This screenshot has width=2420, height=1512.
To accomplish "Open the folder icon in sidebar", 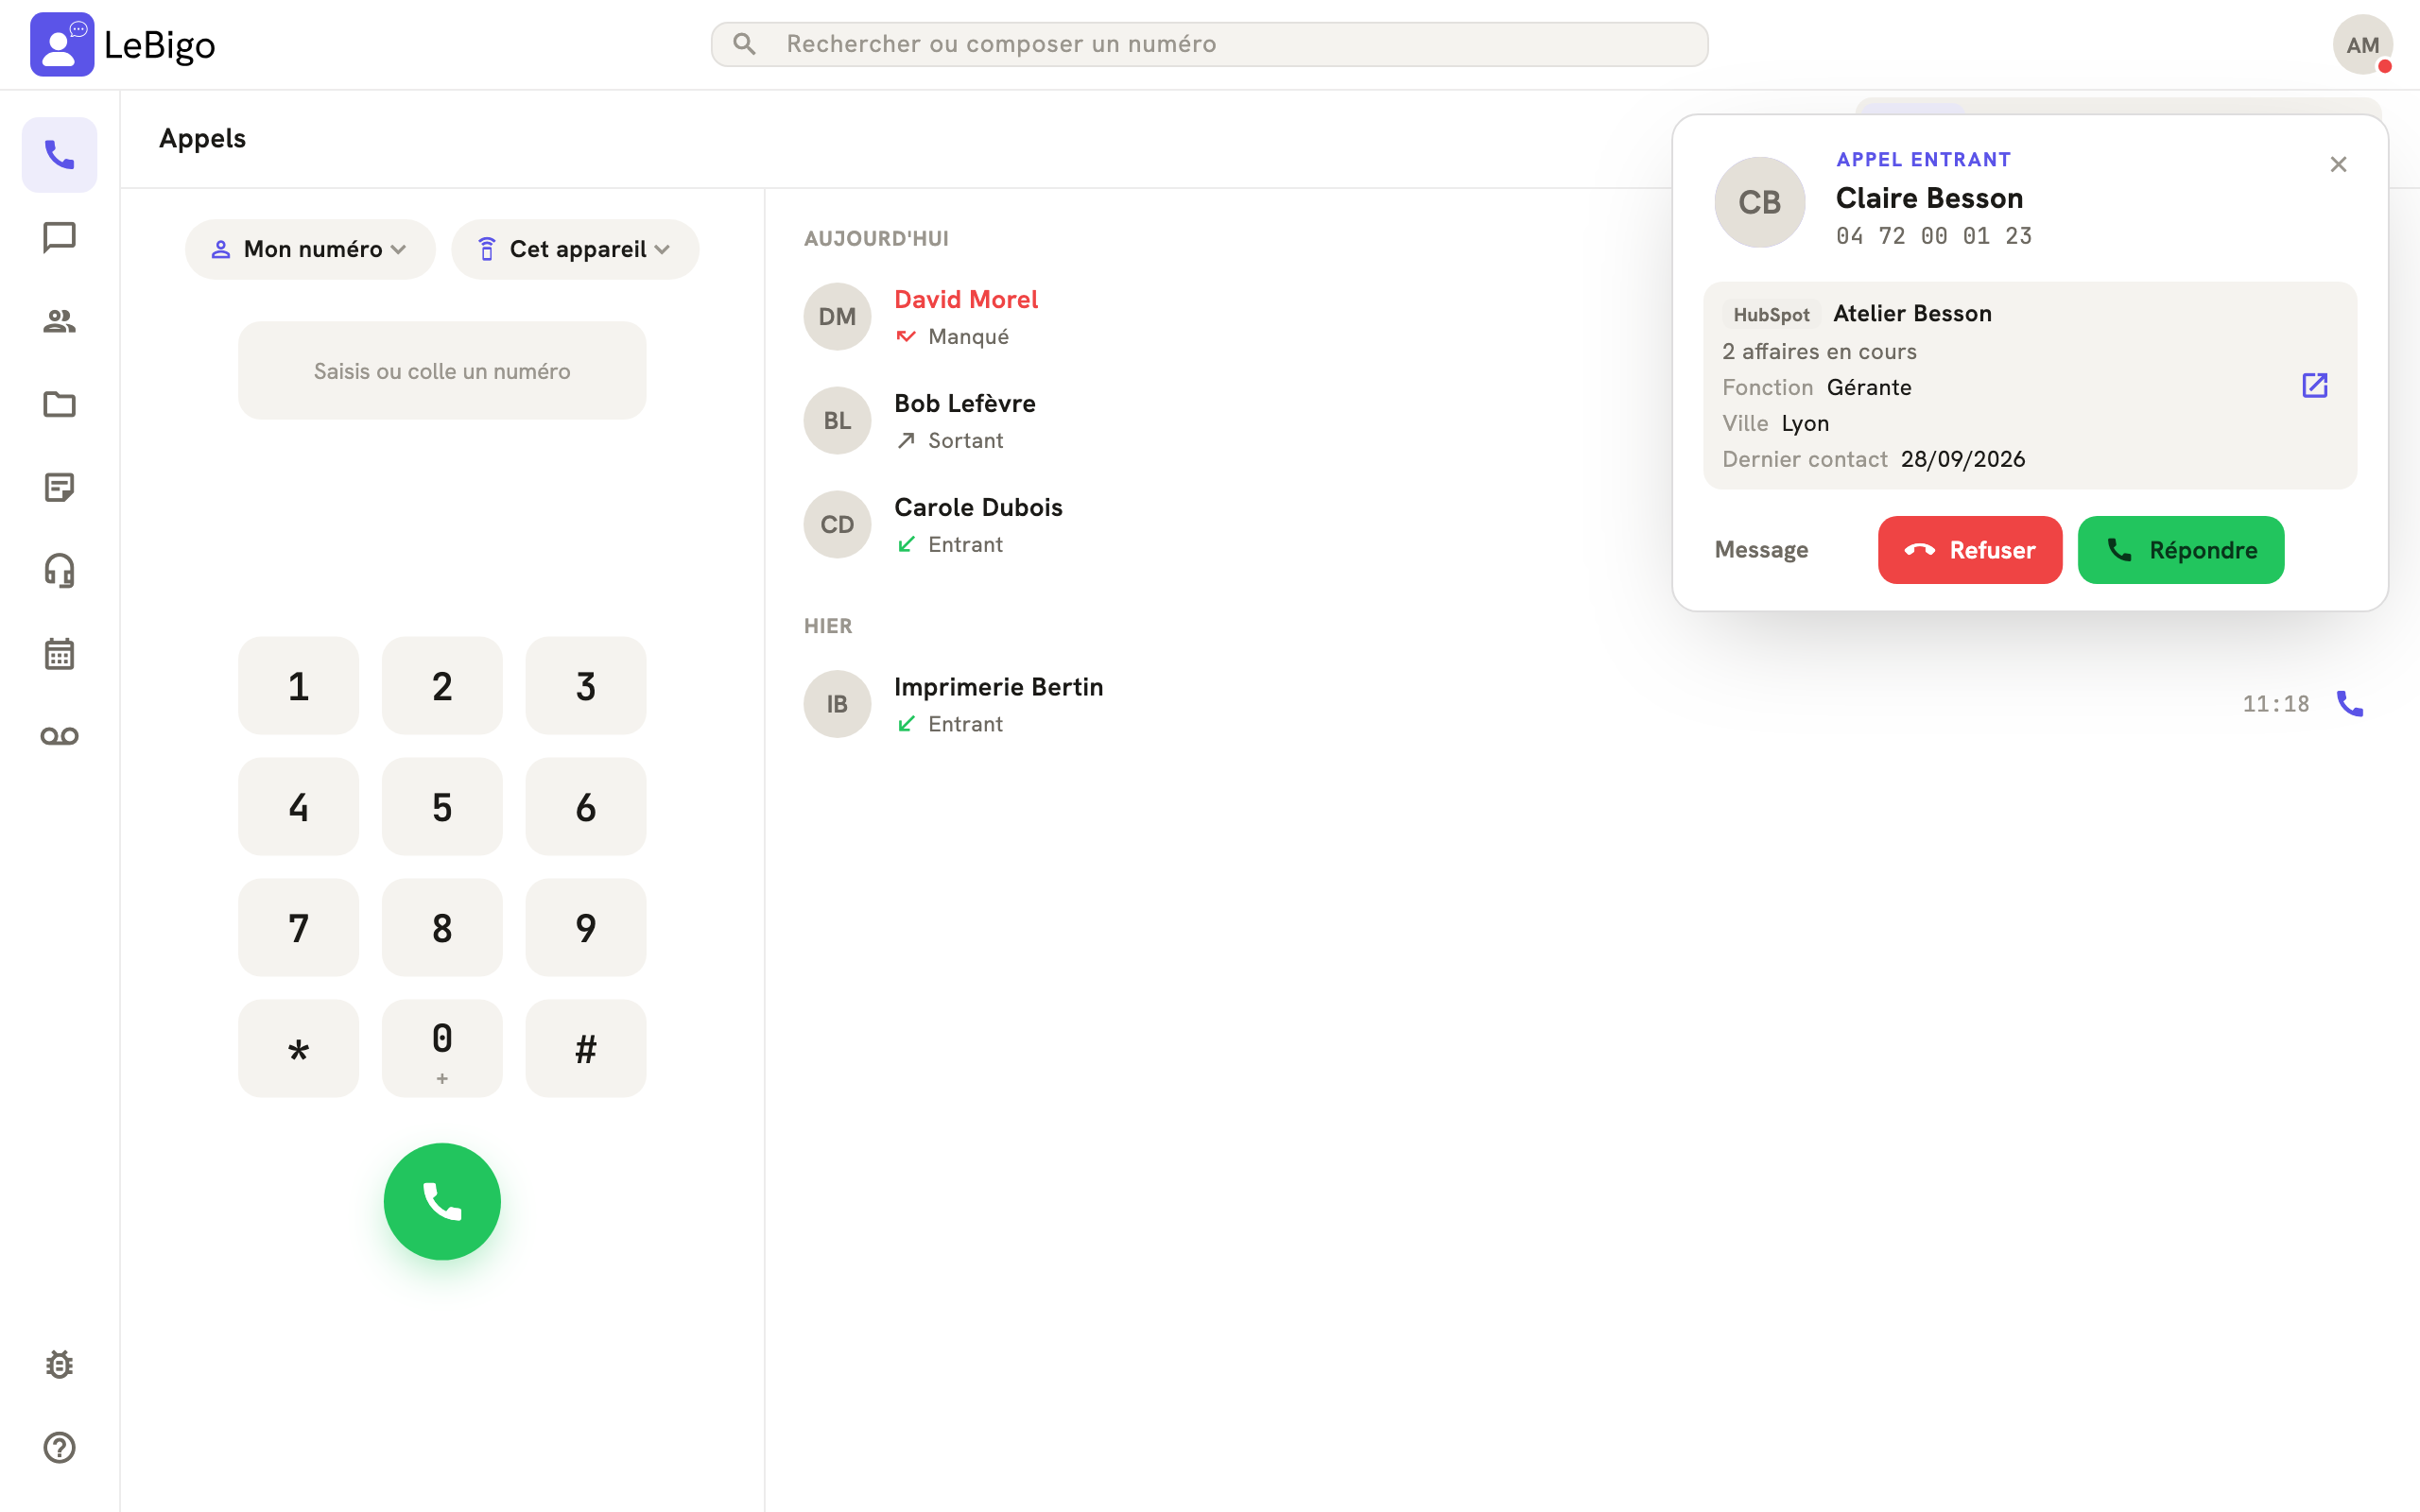I will 59,404.
